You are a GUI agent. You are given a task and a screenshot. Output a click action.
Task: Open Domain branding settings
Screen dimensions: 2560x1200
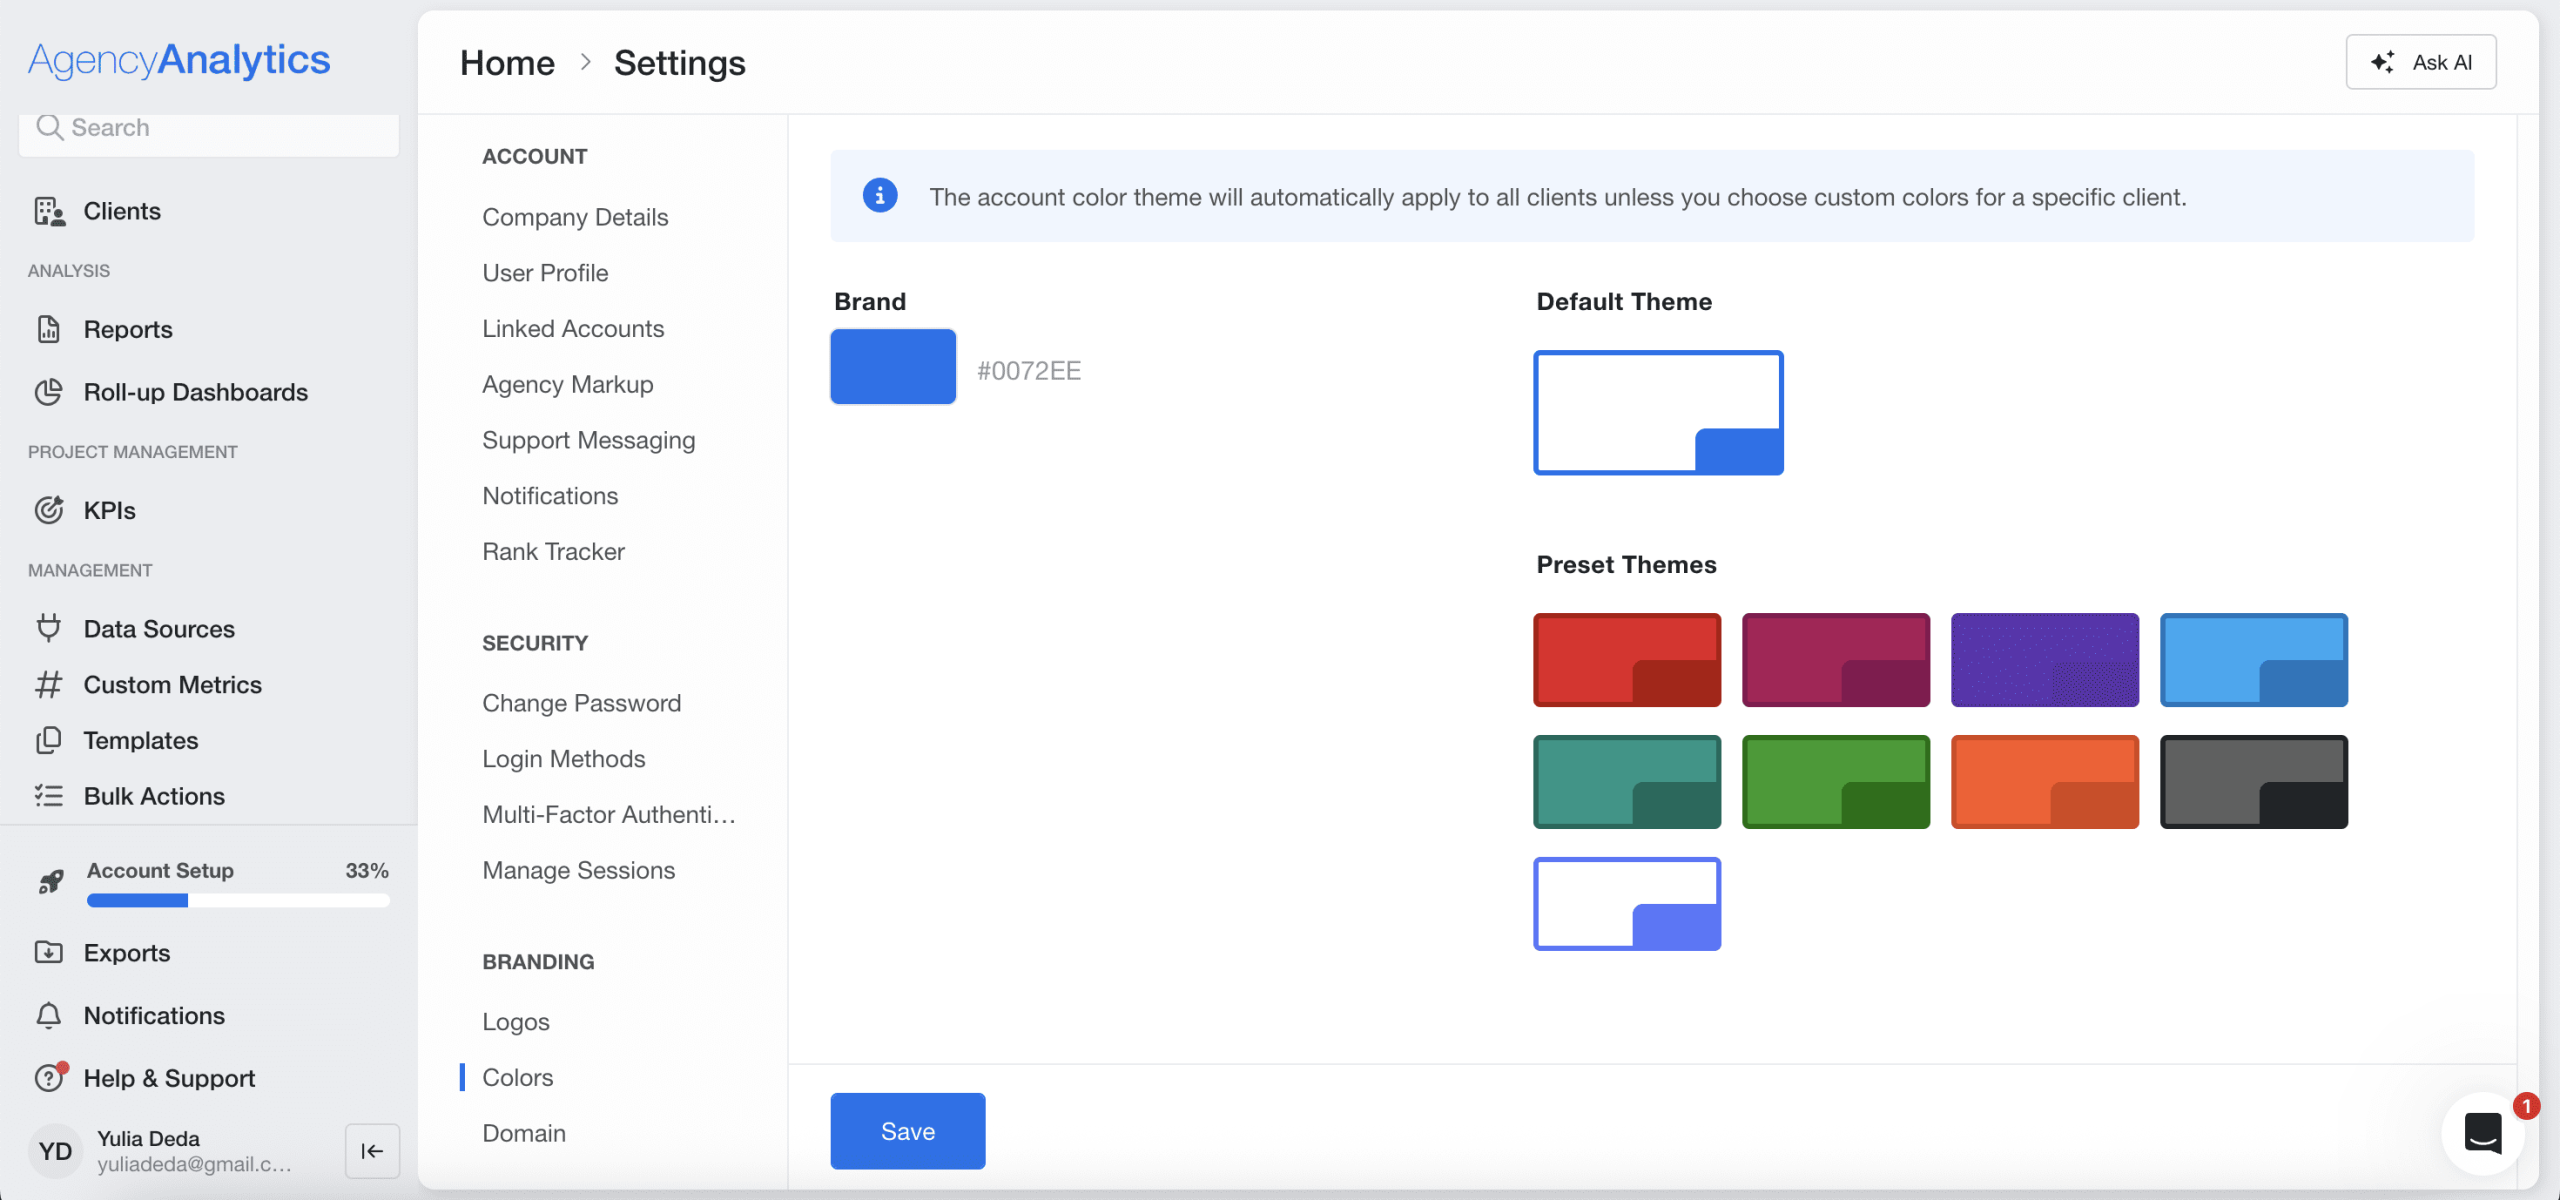pos(524,1133)
